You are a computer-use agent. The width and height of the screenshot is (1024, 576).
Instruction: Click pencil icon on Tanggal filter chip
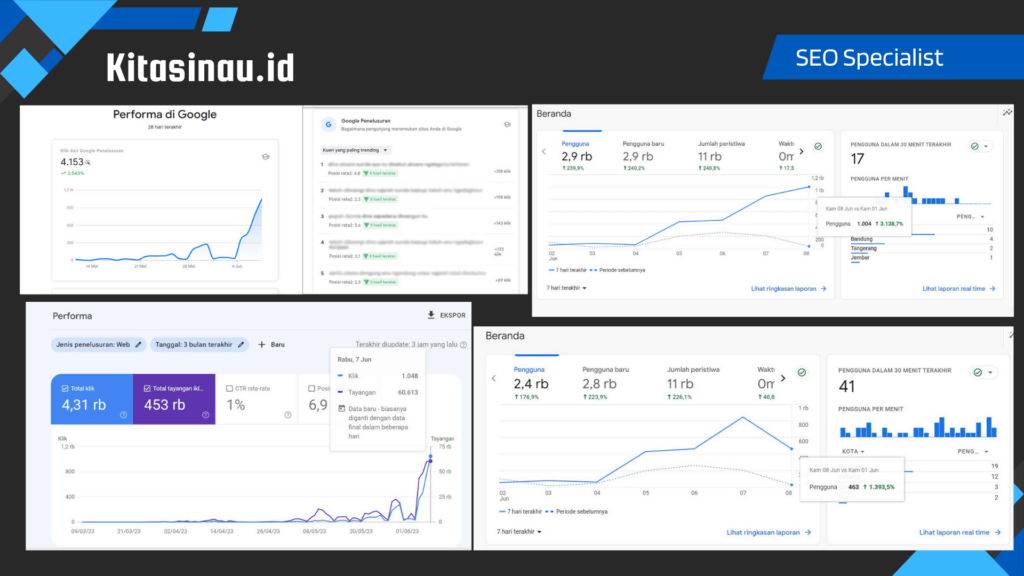[241, 344]
